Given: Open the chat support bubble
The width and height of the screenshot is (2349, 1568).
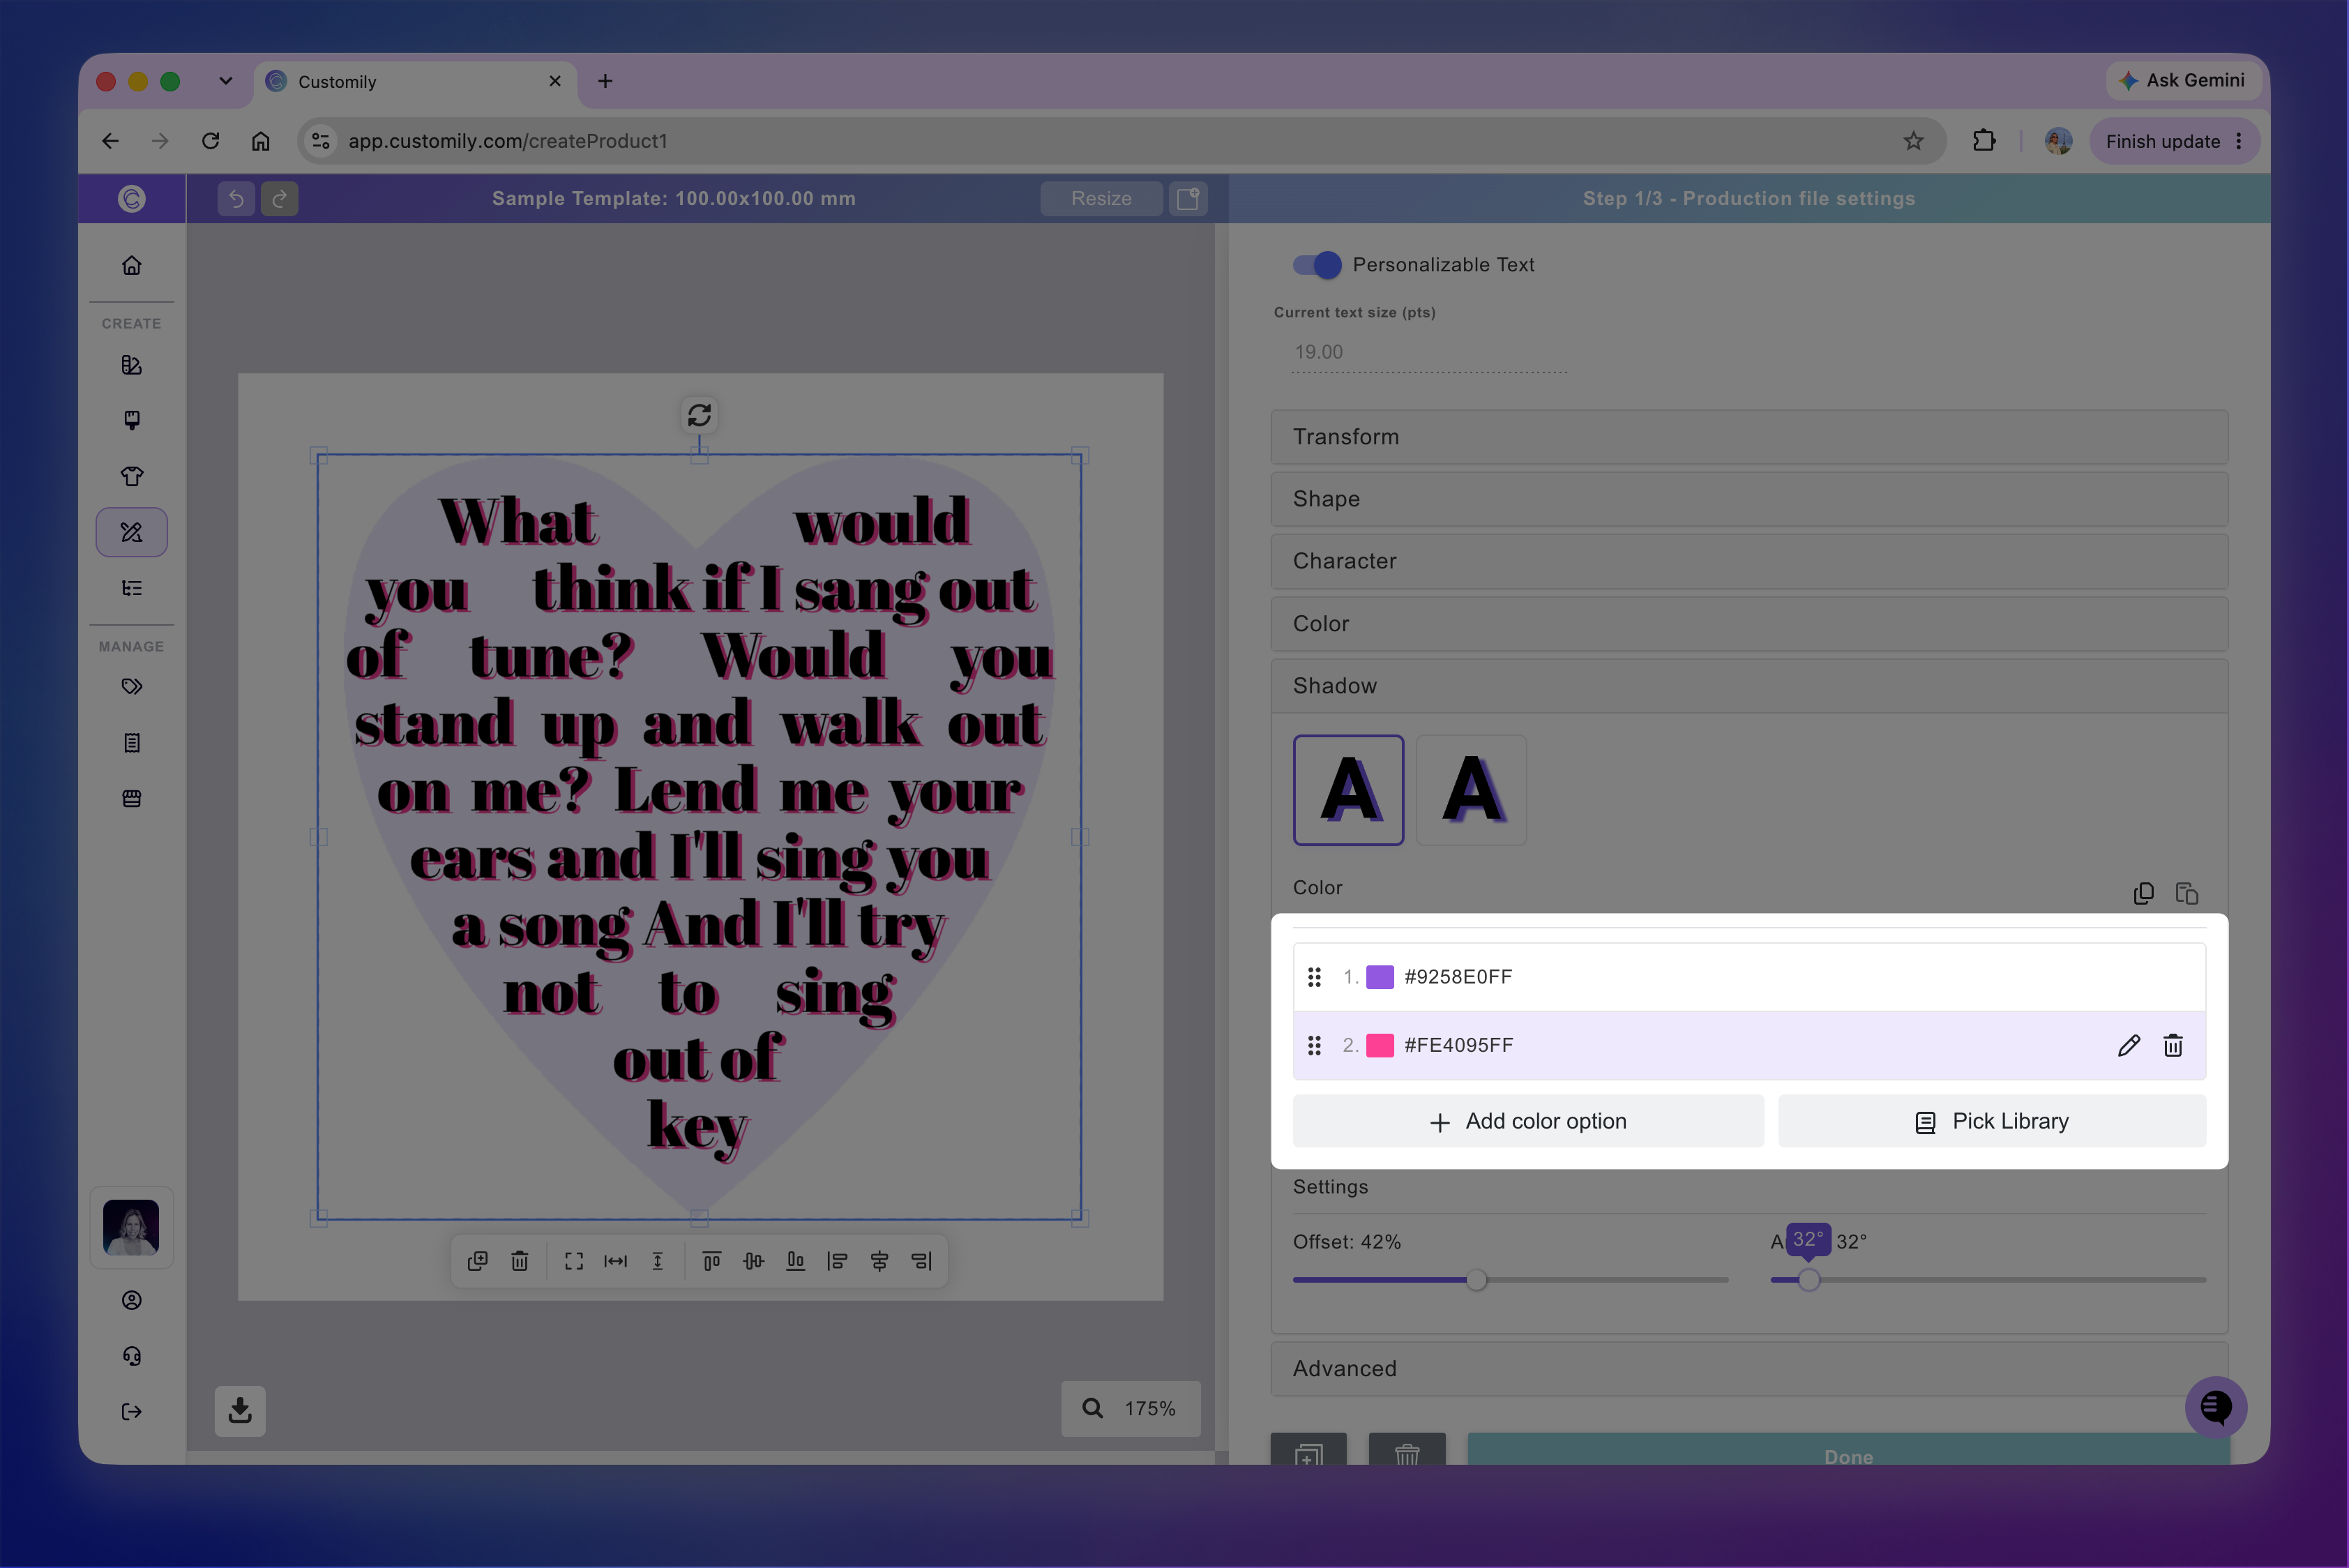Looking at the screenshot, I should coord(2215,1407).
